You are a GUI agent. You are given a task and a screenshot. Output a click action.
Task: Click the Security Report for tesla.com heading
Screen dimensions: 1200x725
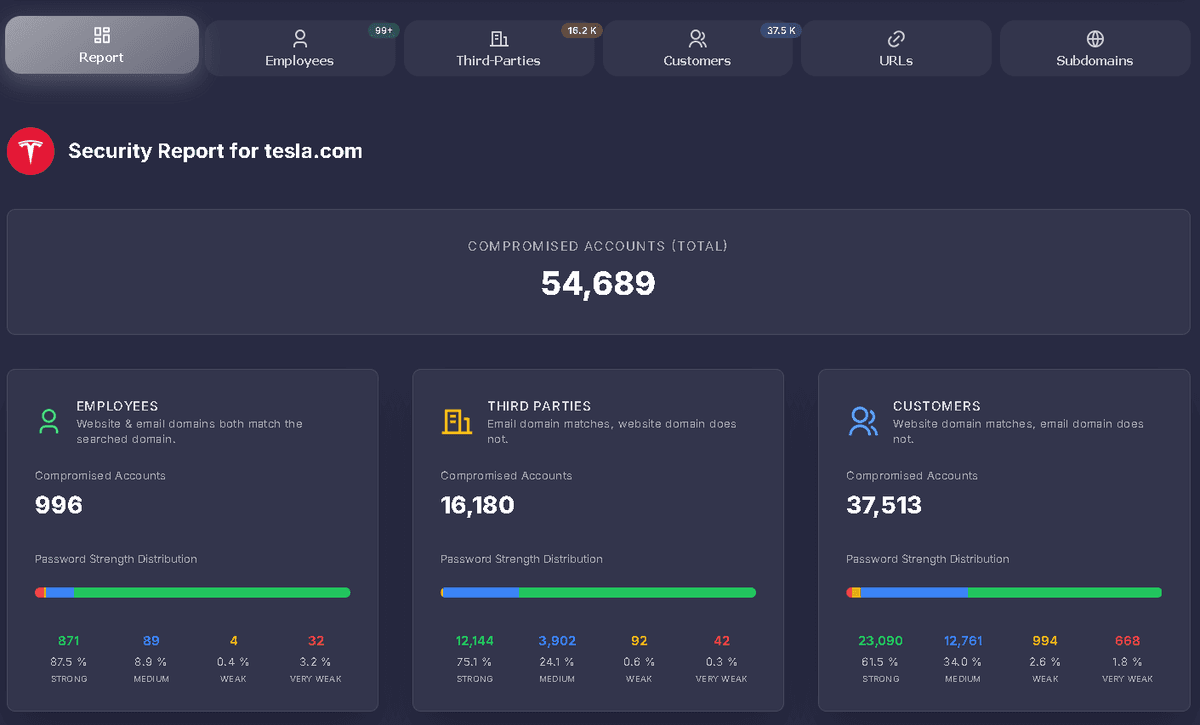pyautogui.click(x=215, y=151)
